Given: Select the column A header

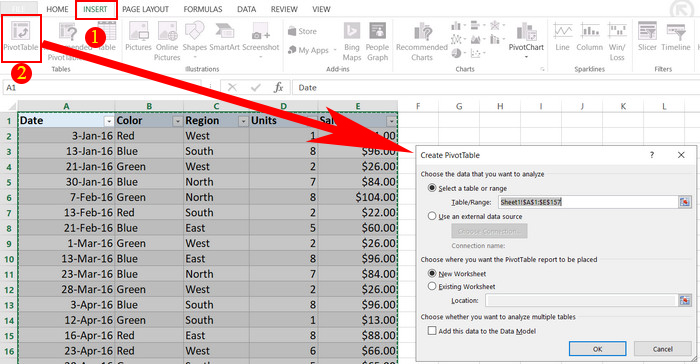Looking at the screenshot, I should [66, 106].
